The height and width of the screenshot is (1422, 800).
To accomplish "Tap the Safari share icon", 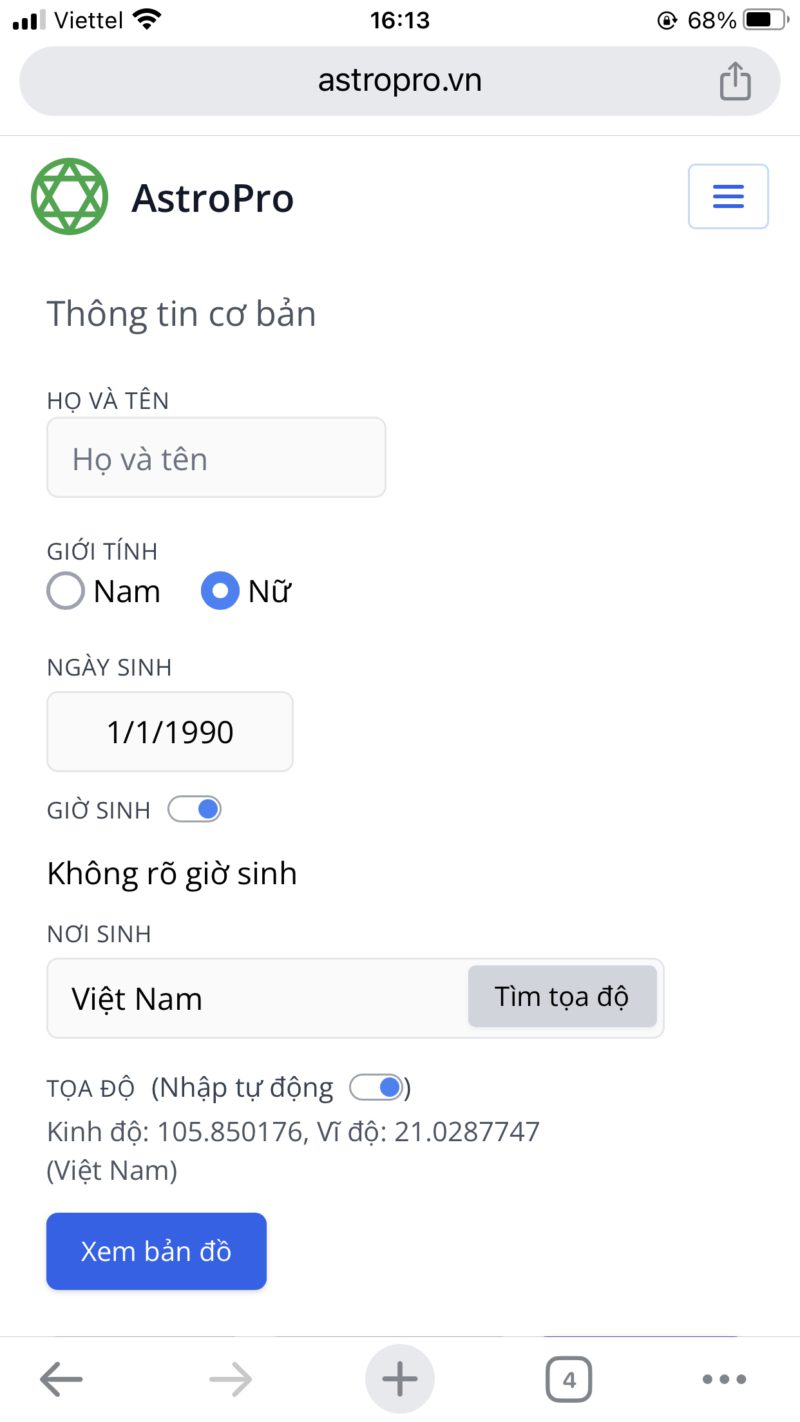I will (x=736, y=80).
